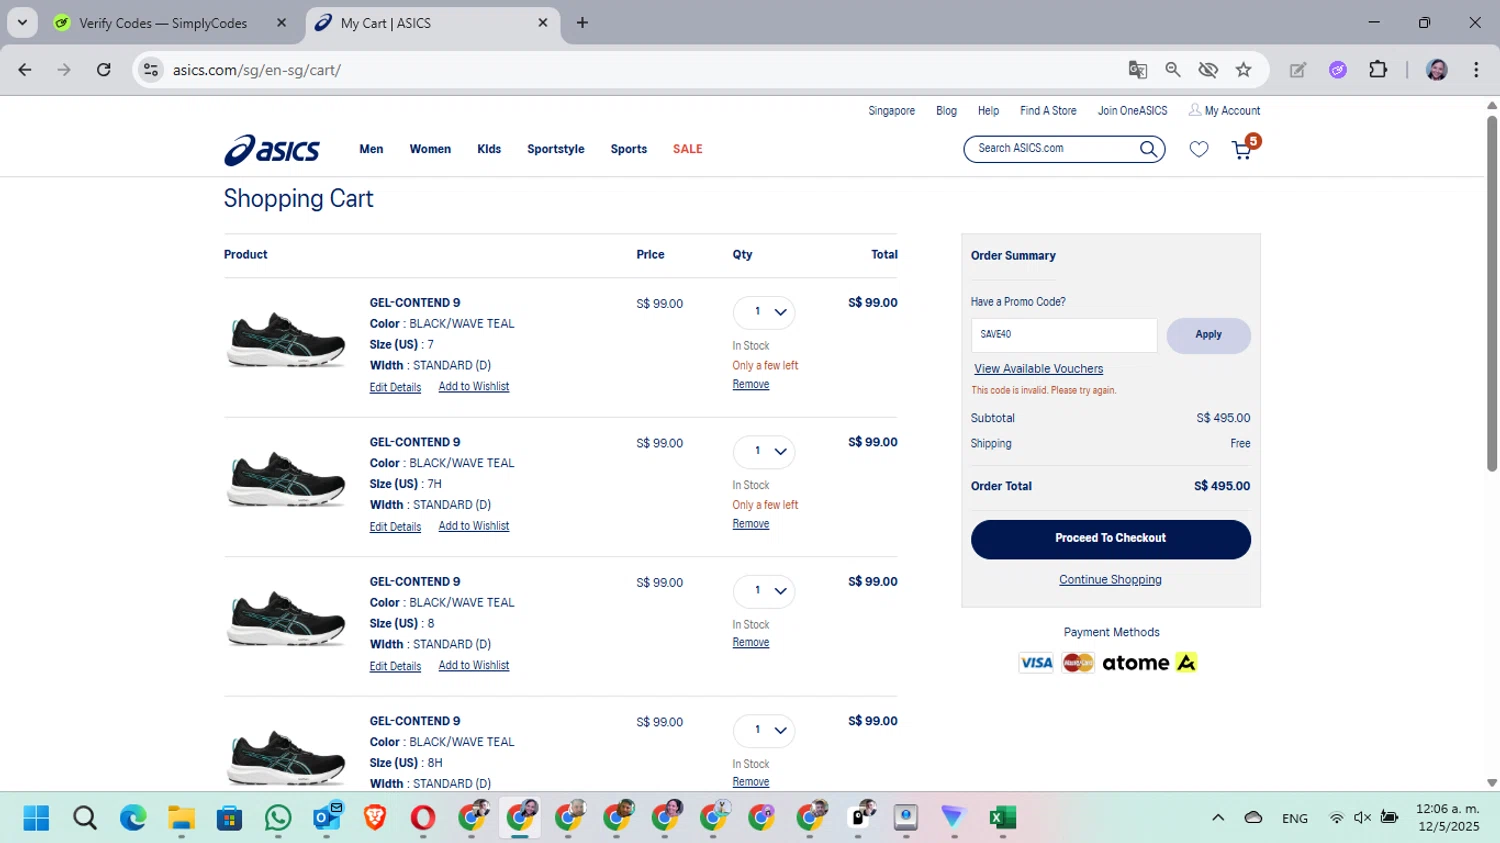Image resolution: width=1500 pixels, height=843 pixels.
Task: Click the crossed-out eye tracking icon
Action: pos(1208,70)
